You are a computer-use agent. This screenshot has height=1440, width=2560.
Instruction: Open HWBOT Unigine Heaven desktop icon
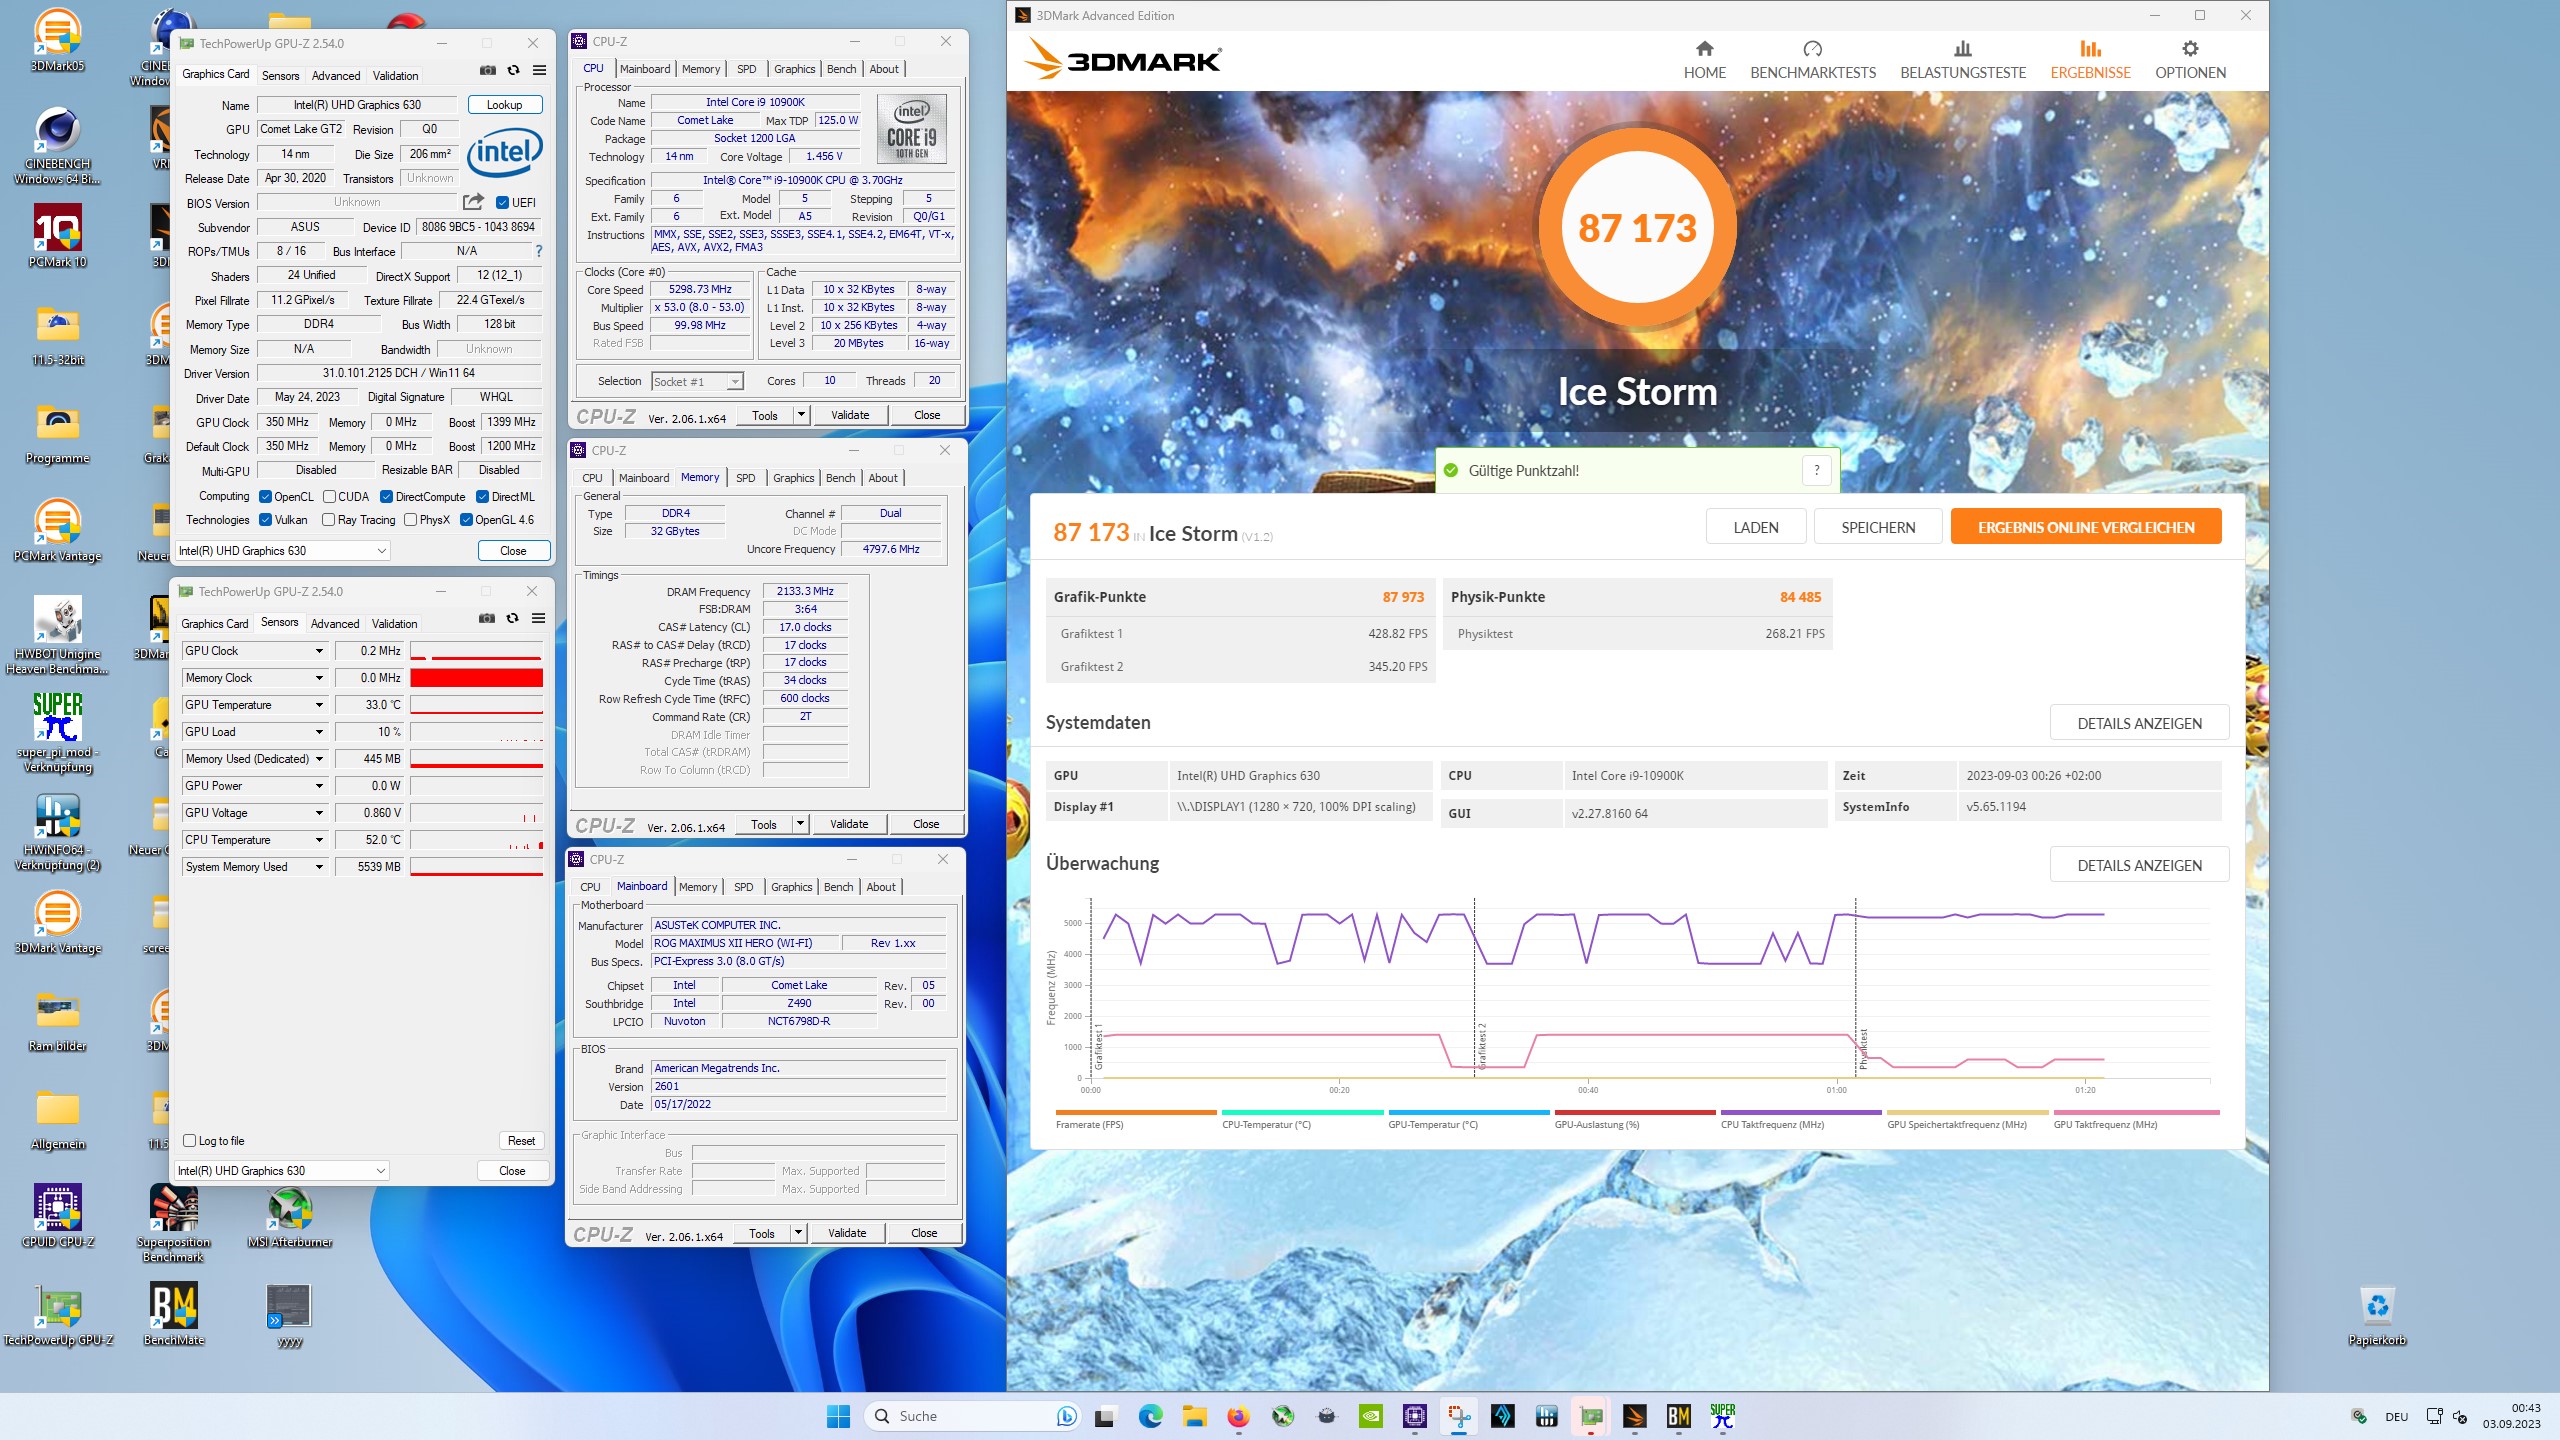(58, 635)
